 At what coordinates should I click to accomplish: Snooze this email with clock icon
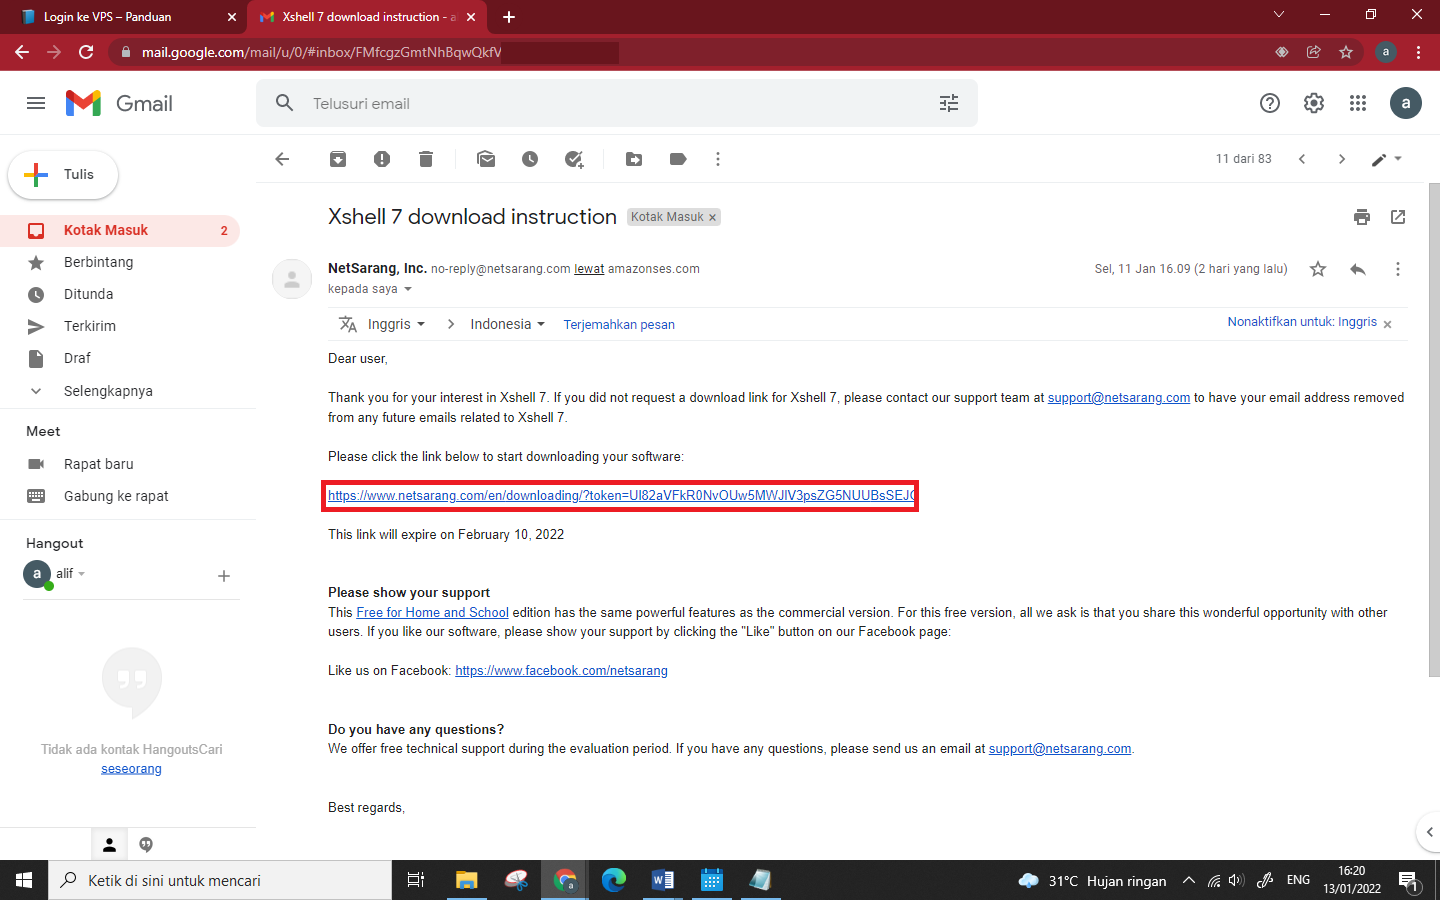[530, 159]
